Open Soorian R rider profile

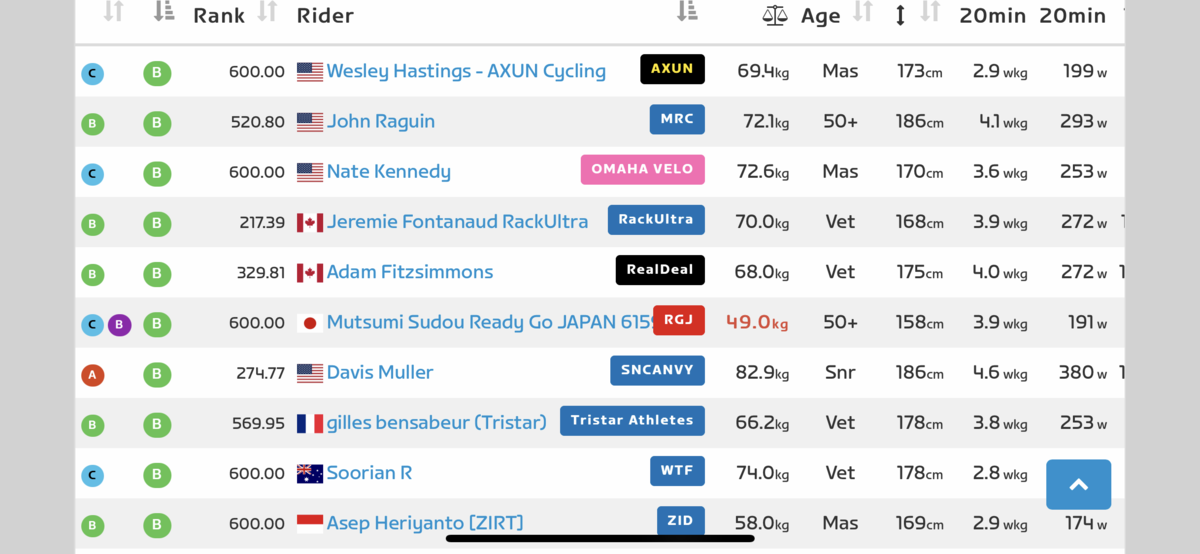pos(369,473)
